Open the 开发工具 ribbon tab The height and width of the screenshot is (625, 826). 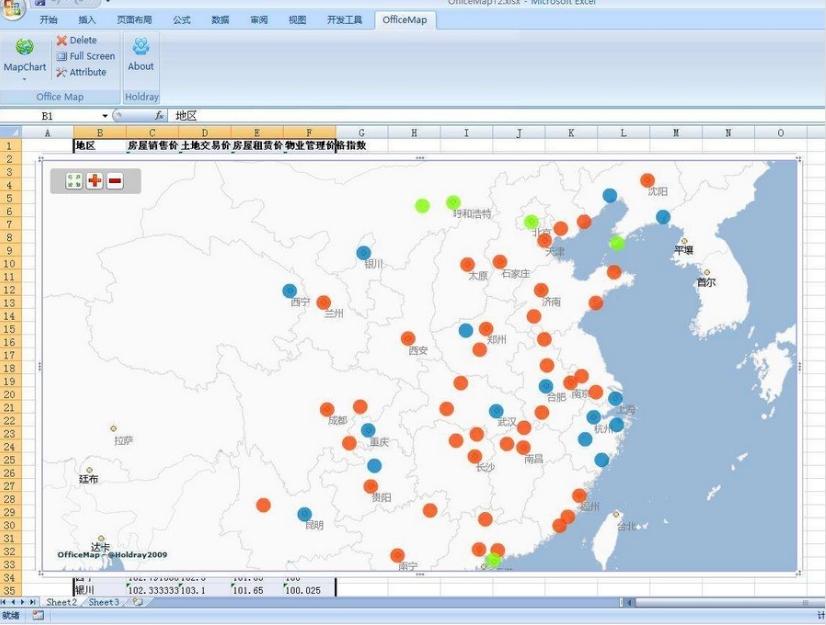tap(346, 20)
